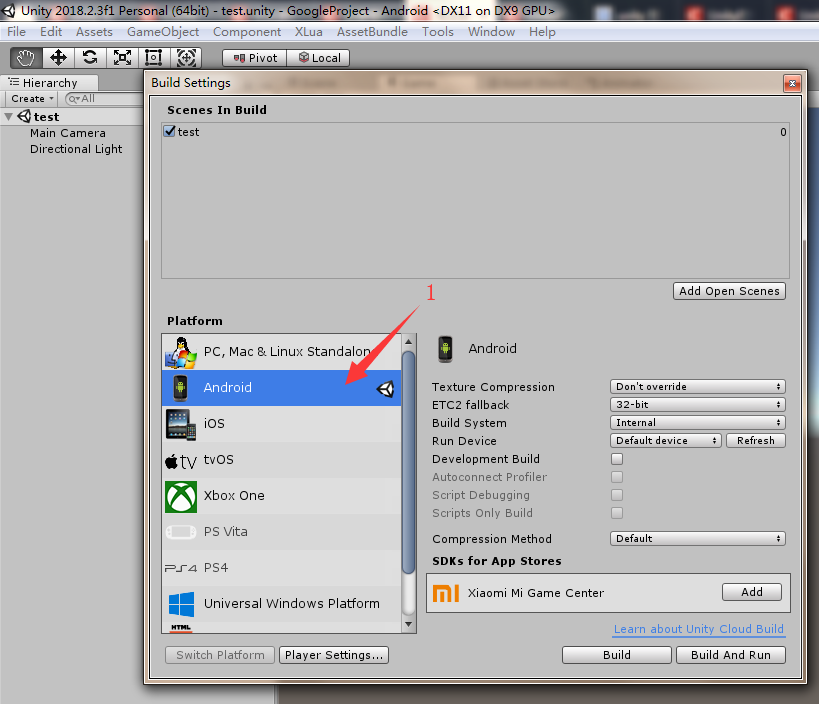
Task: Select PC, Mac & Linux Standalone platform
Action: coord(282,352)
